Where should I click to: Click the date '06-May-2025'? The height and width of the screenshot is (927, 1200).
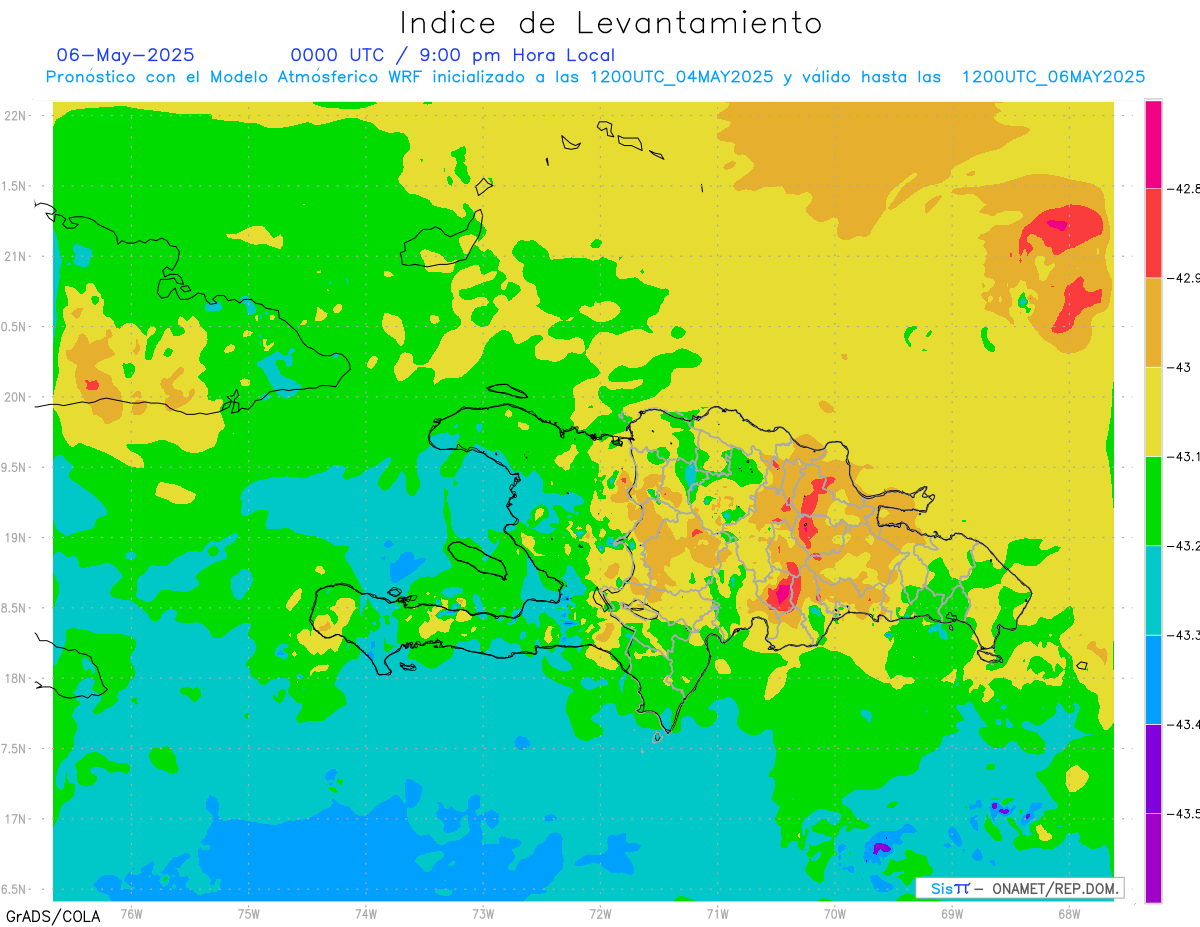[x=125, y=55]
